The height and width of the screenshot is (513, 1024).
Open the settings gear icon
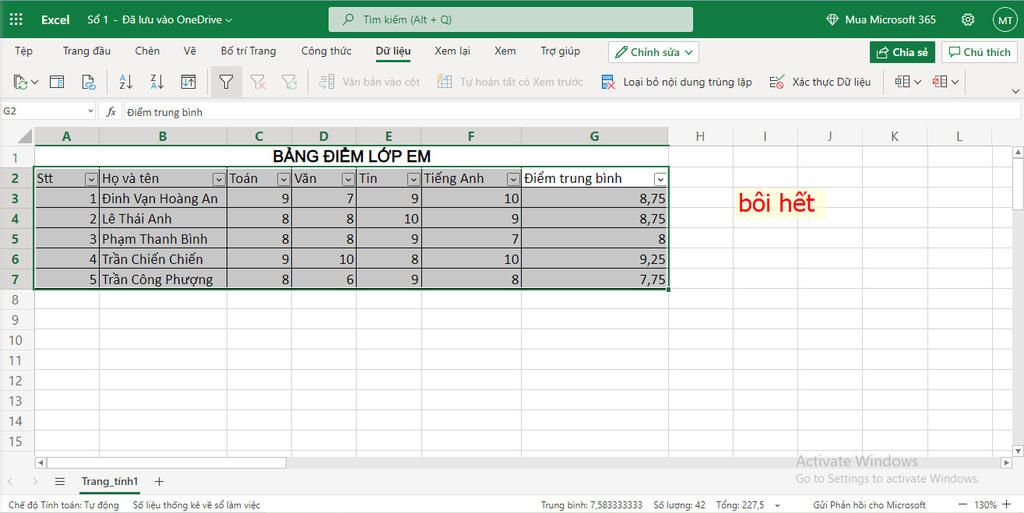pyautogui.click(x=967, y=20)
